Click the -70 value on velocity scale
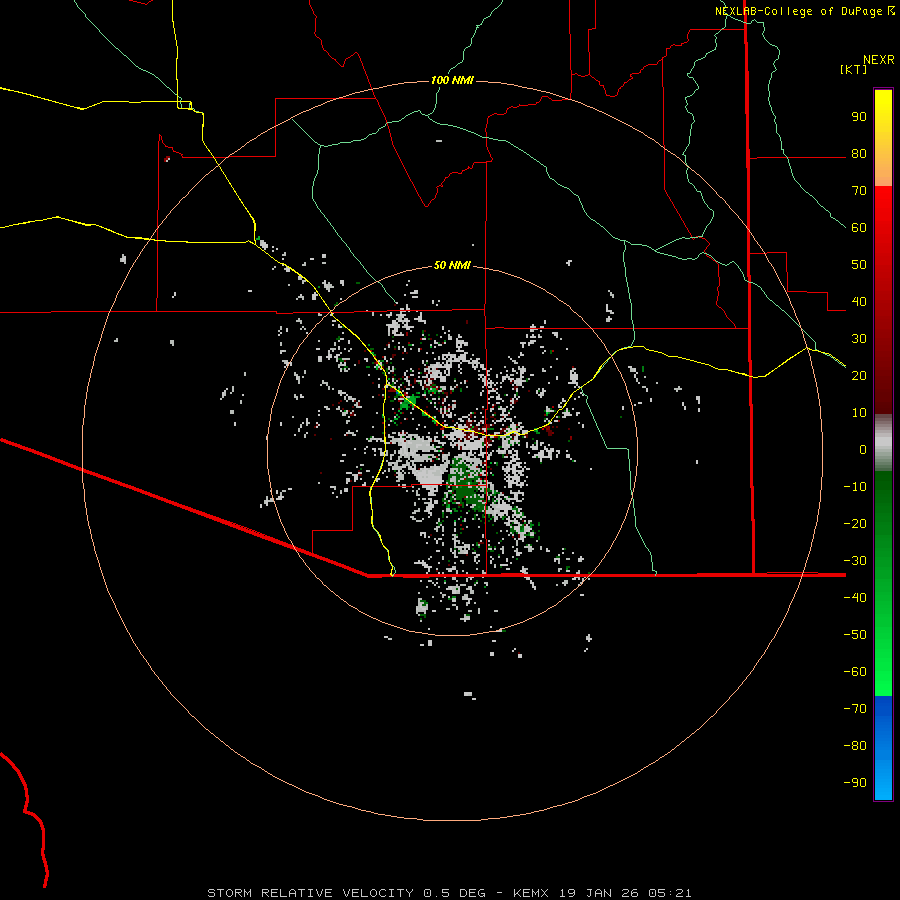 855,709
